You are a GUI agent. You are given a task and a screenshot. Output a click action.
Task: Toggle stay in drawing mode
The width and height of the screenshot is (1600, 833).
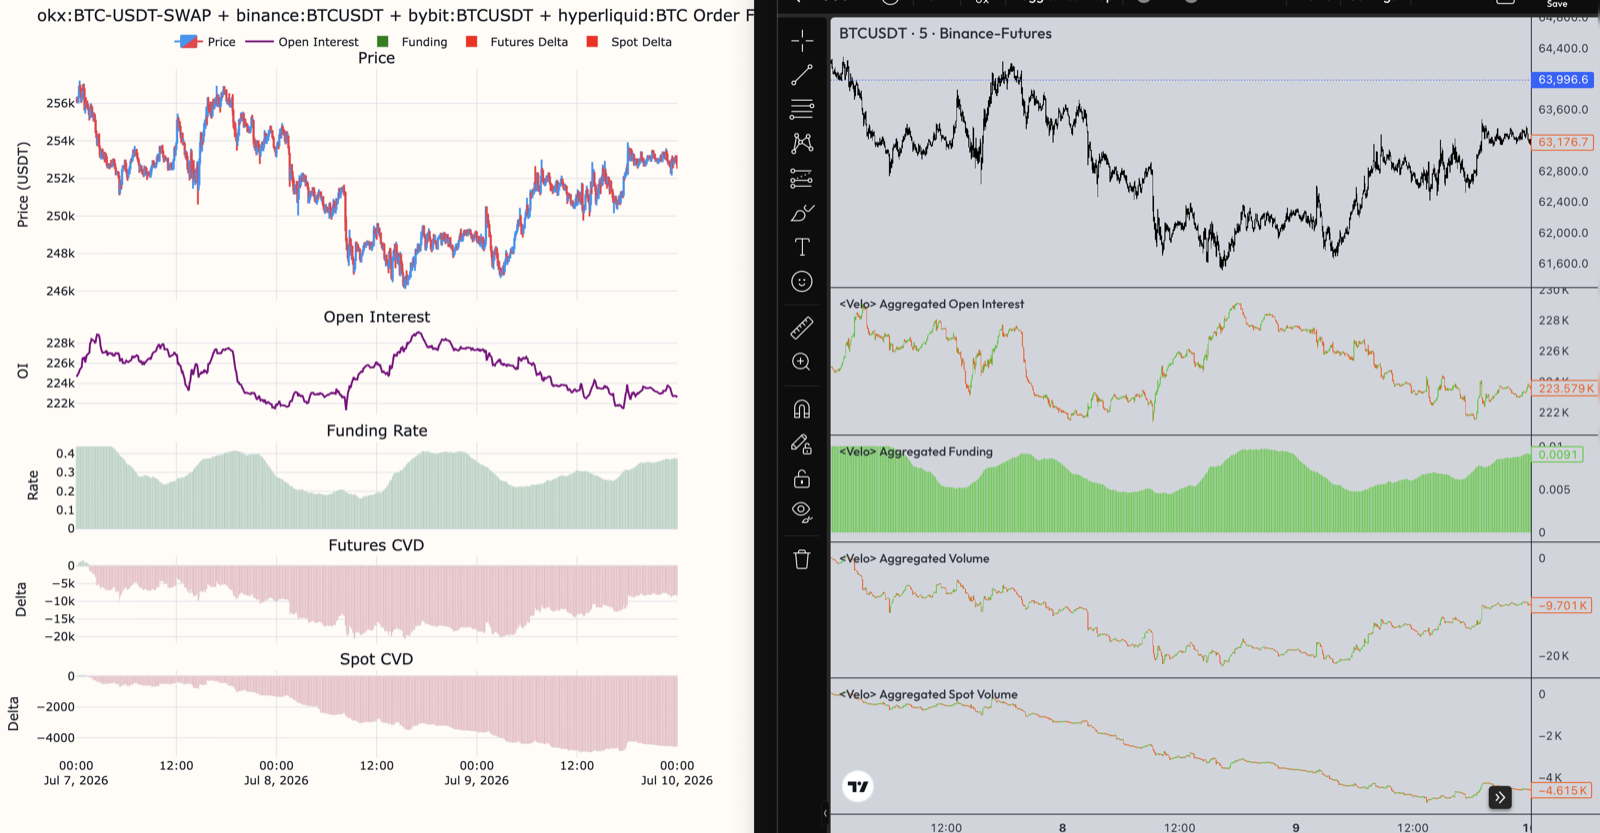(802, 444)
